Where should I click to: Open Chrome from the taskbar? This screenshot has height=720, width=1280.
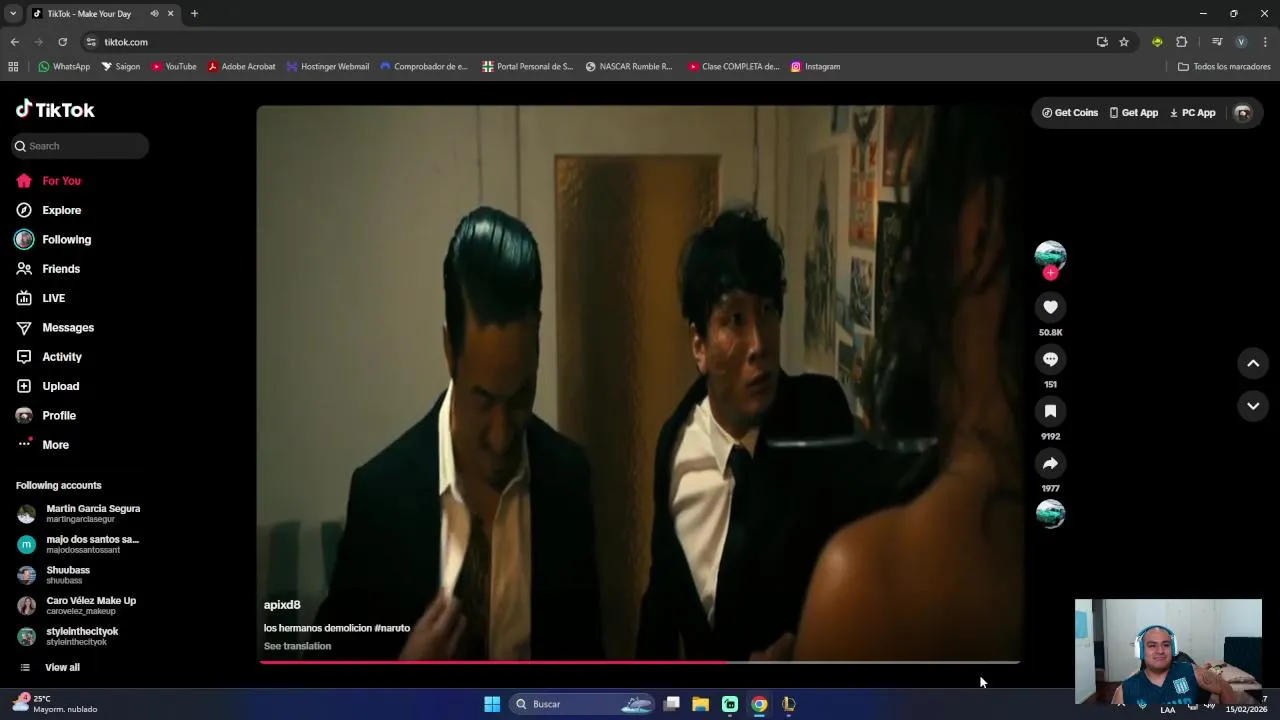pos(759,704)
